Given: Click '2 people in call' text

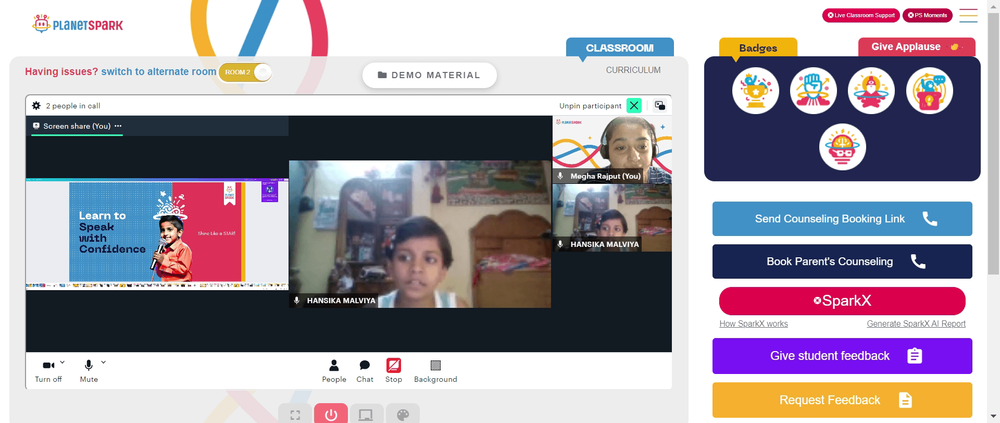Looking at the screenshot, I should 73,106.
